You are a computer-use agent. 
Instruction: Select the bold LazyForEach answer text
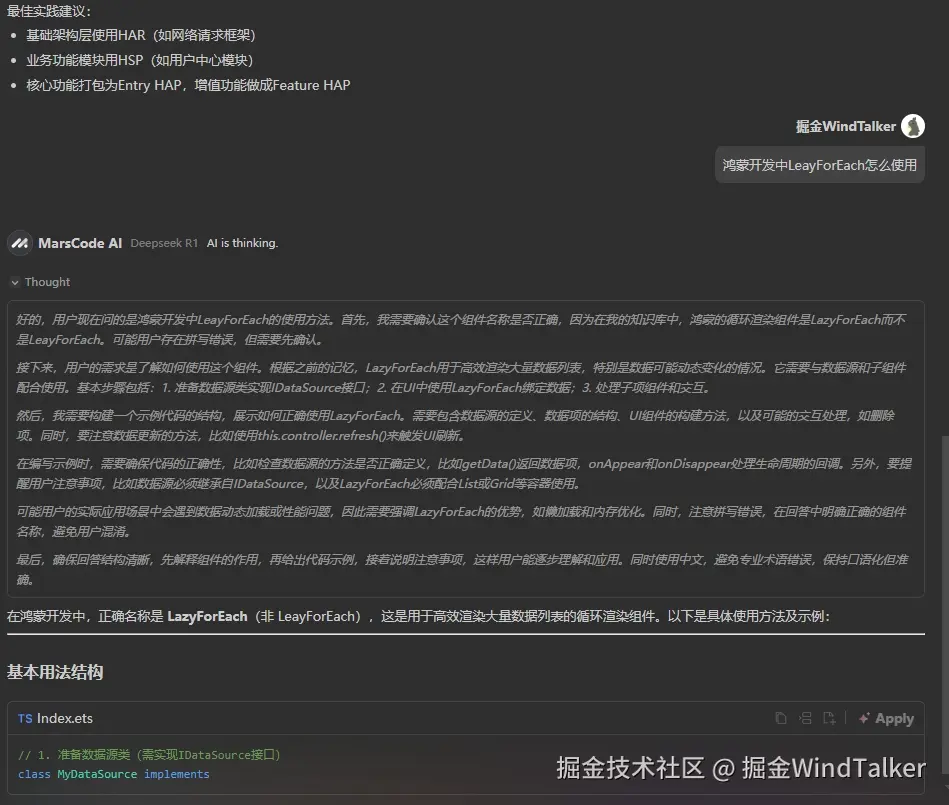point(207,616)
